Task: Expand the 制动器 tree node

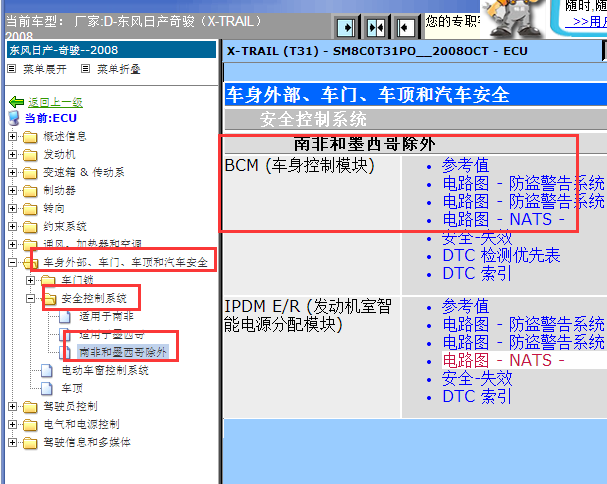Action: pyautogui.click(x=12, y=191)
